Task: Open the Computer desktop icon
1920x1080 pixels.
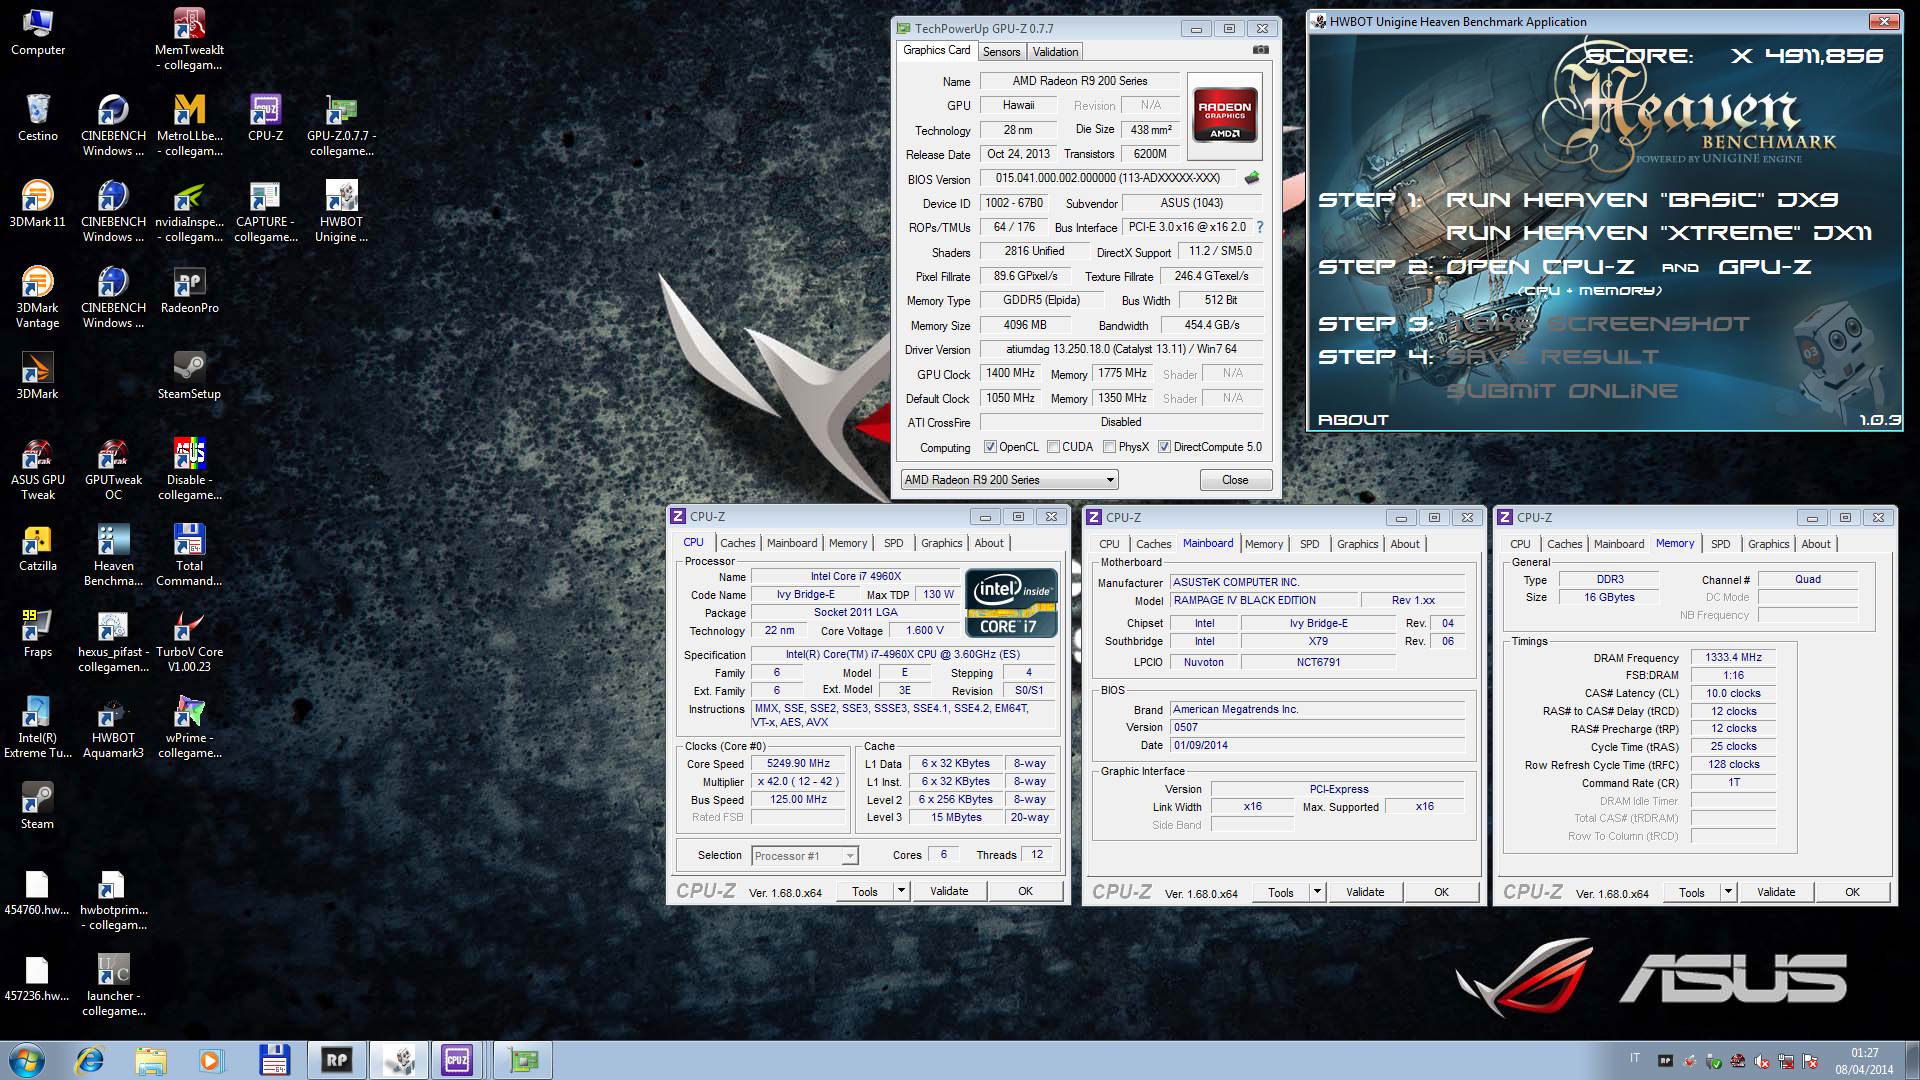Action: tap(37, 32)
